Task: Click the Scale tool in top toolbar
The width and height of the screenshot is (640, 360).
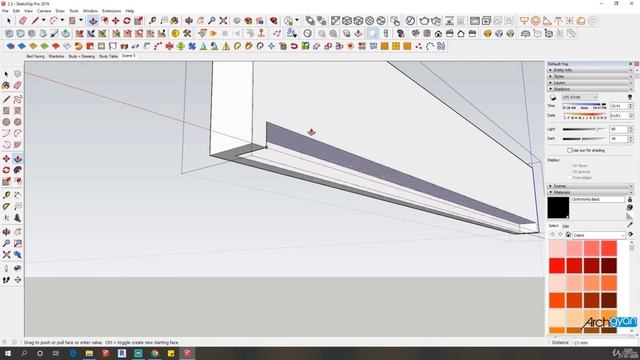Action: [x=138, y=20]
